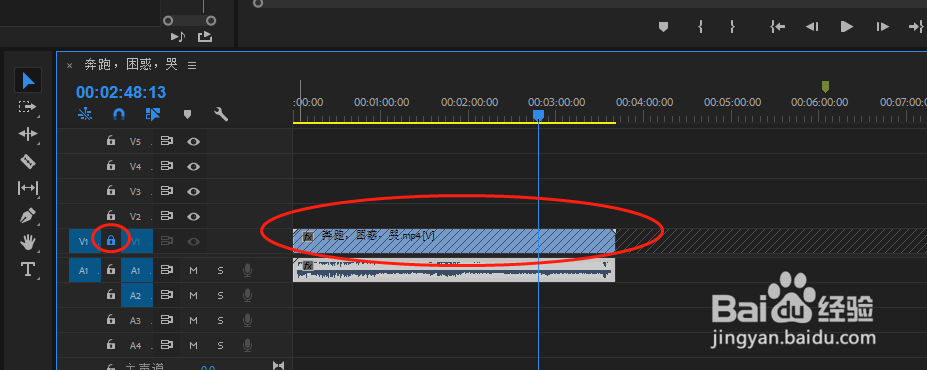Screen dimensions: 927x370
Task: Enable voice-over record on A1
Action: tap(247, 271)
